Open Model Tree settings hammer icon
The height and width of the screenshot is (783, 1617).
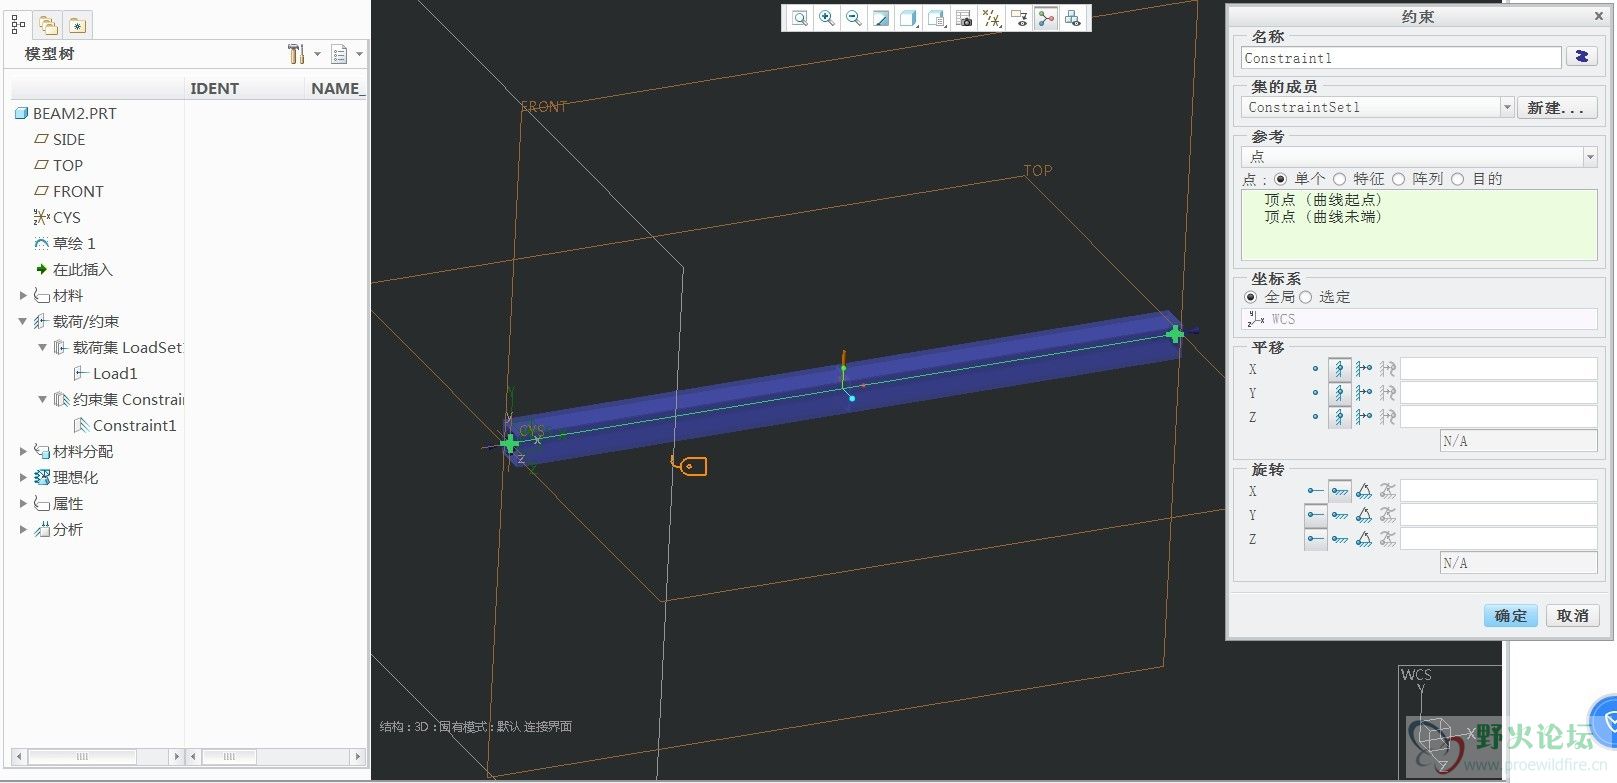[296, 54]
